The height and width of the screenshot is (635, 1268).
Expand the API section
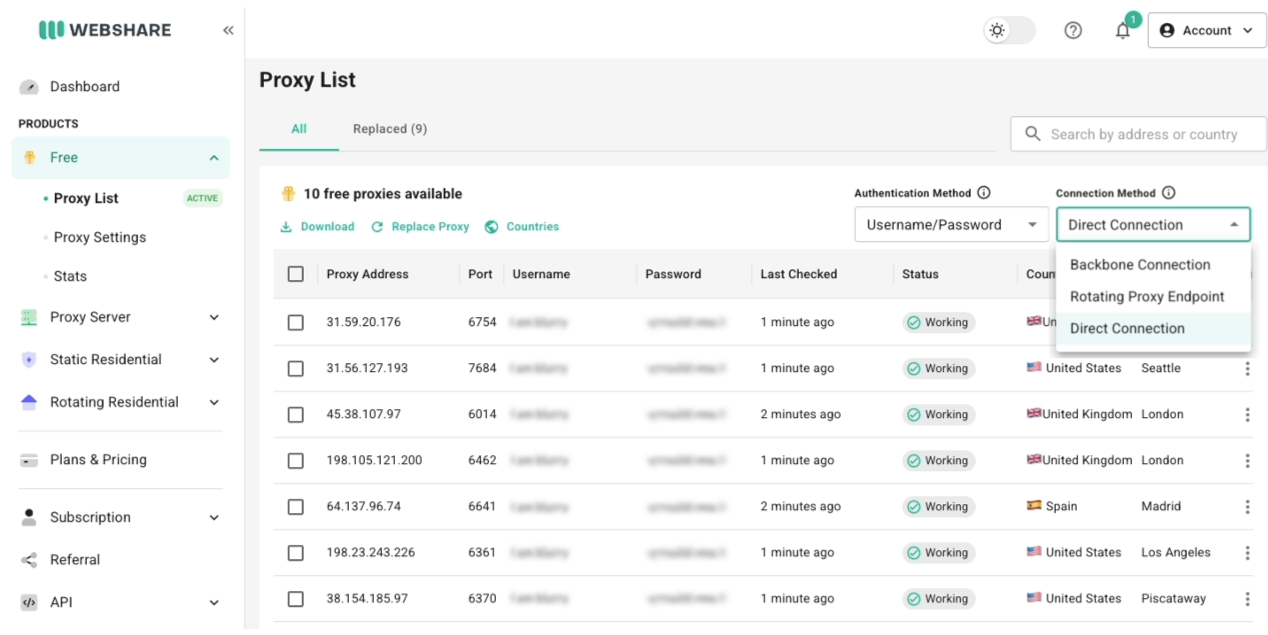[121, 602]
